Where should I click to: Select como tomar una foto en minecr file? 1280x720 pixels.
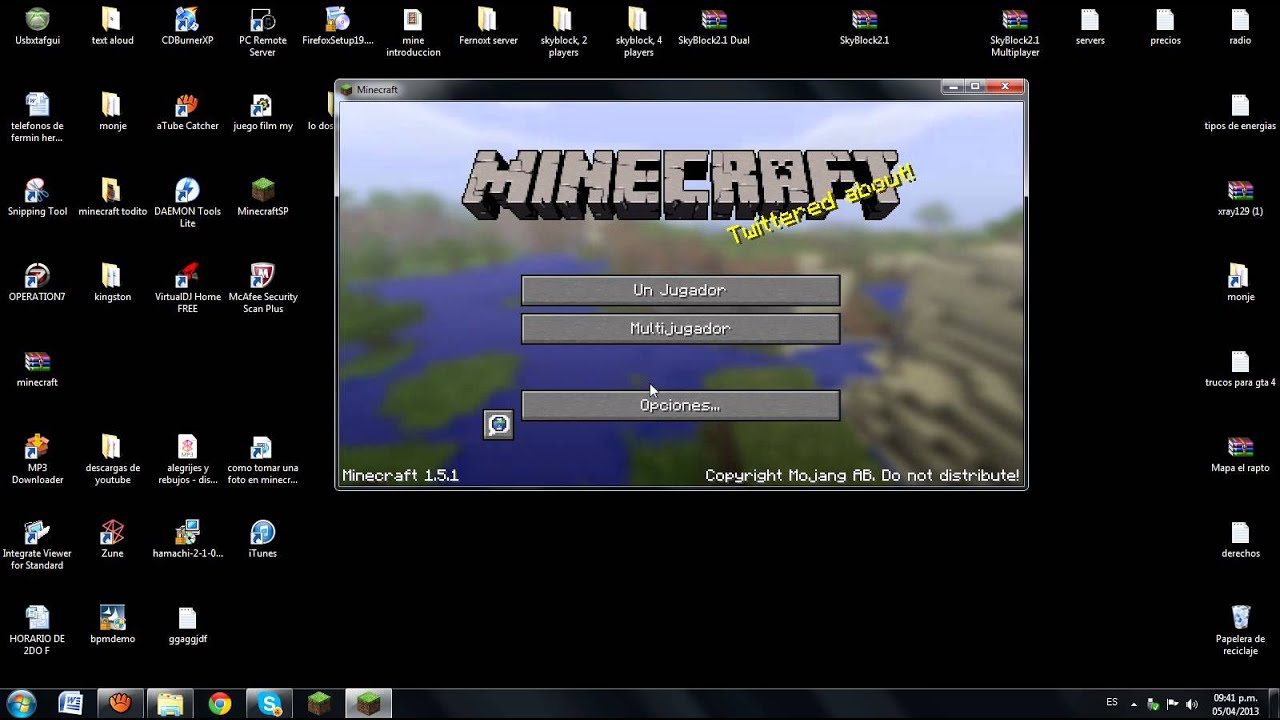(262, 460)
